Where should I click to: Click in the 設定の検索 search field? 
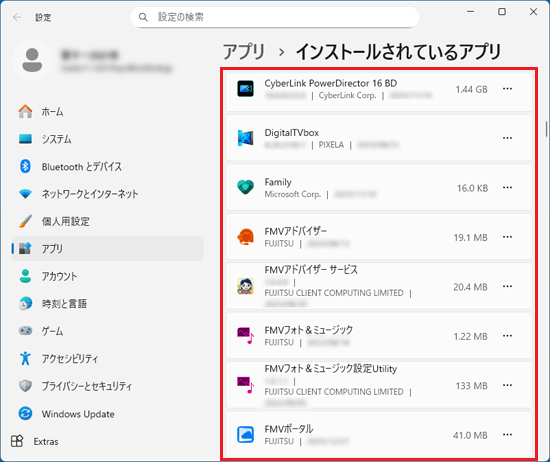pos(275,17)
